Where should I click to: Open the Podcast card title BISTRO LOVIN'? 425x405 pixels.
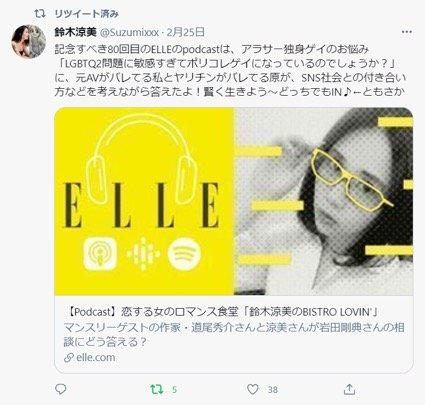[x=222, y=312]
